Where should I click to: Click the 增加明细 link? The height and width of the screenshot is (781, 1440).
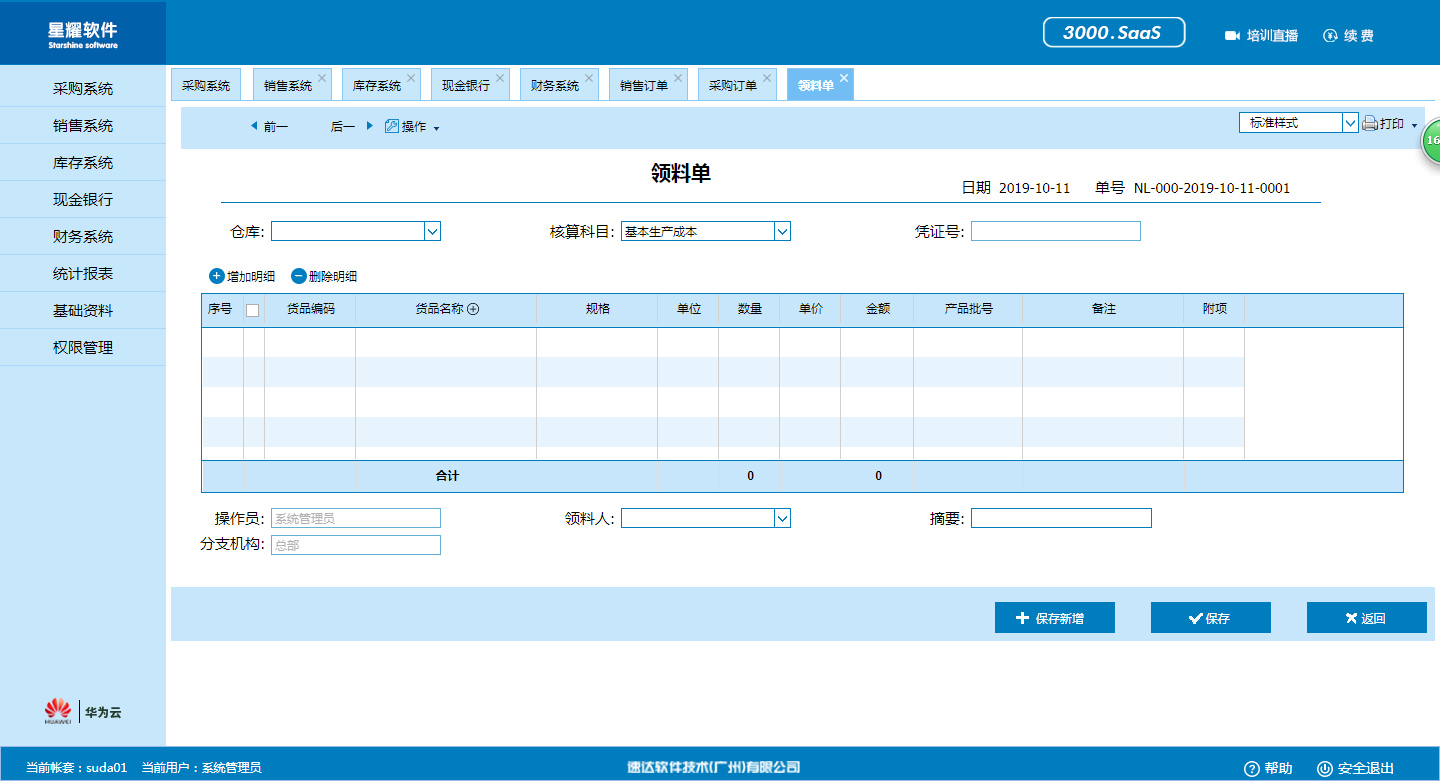(x=251, y=277)
